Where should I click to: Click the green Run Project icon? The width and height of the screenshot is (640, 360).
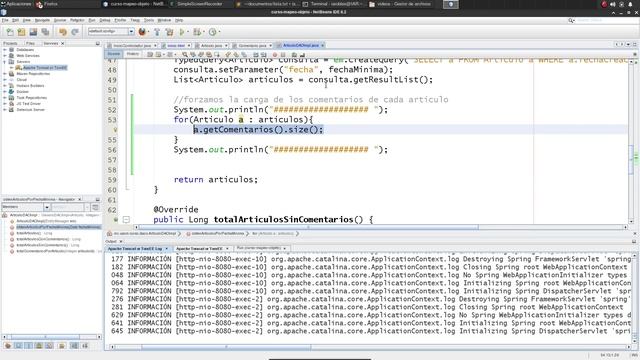click(182, 32)
